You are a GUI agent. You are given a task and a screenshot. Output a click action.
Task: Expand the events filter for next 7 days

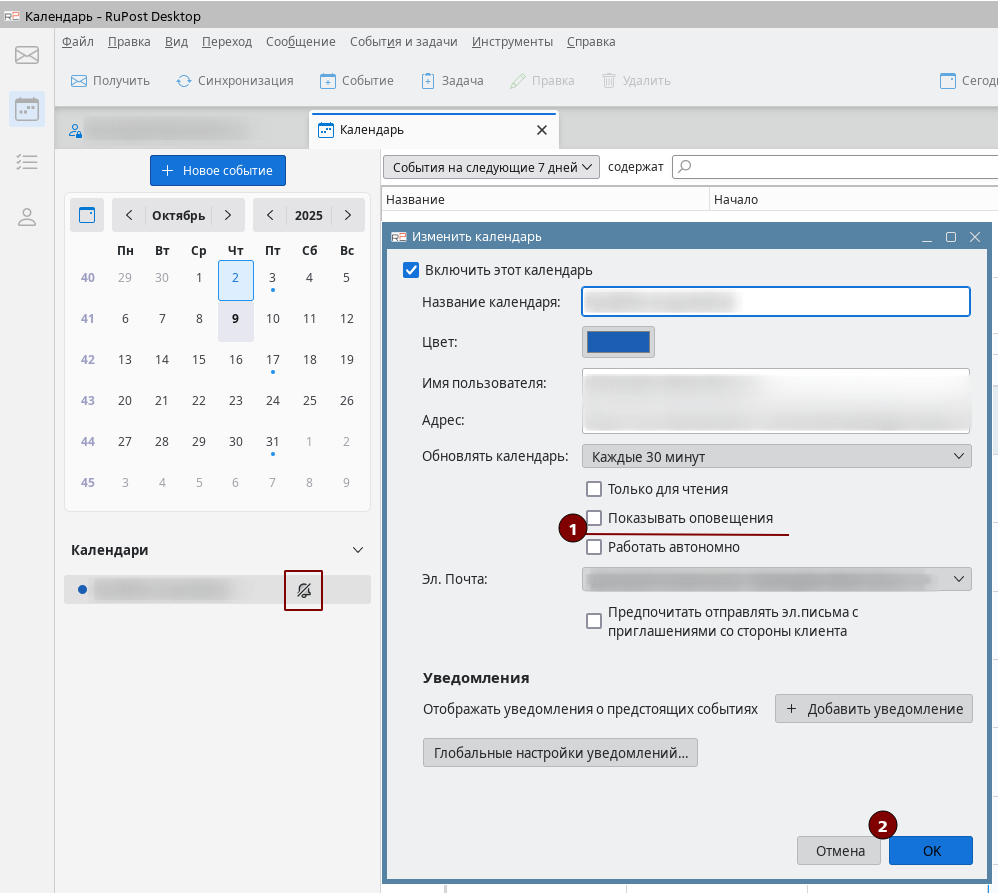(x=491, y=167)
